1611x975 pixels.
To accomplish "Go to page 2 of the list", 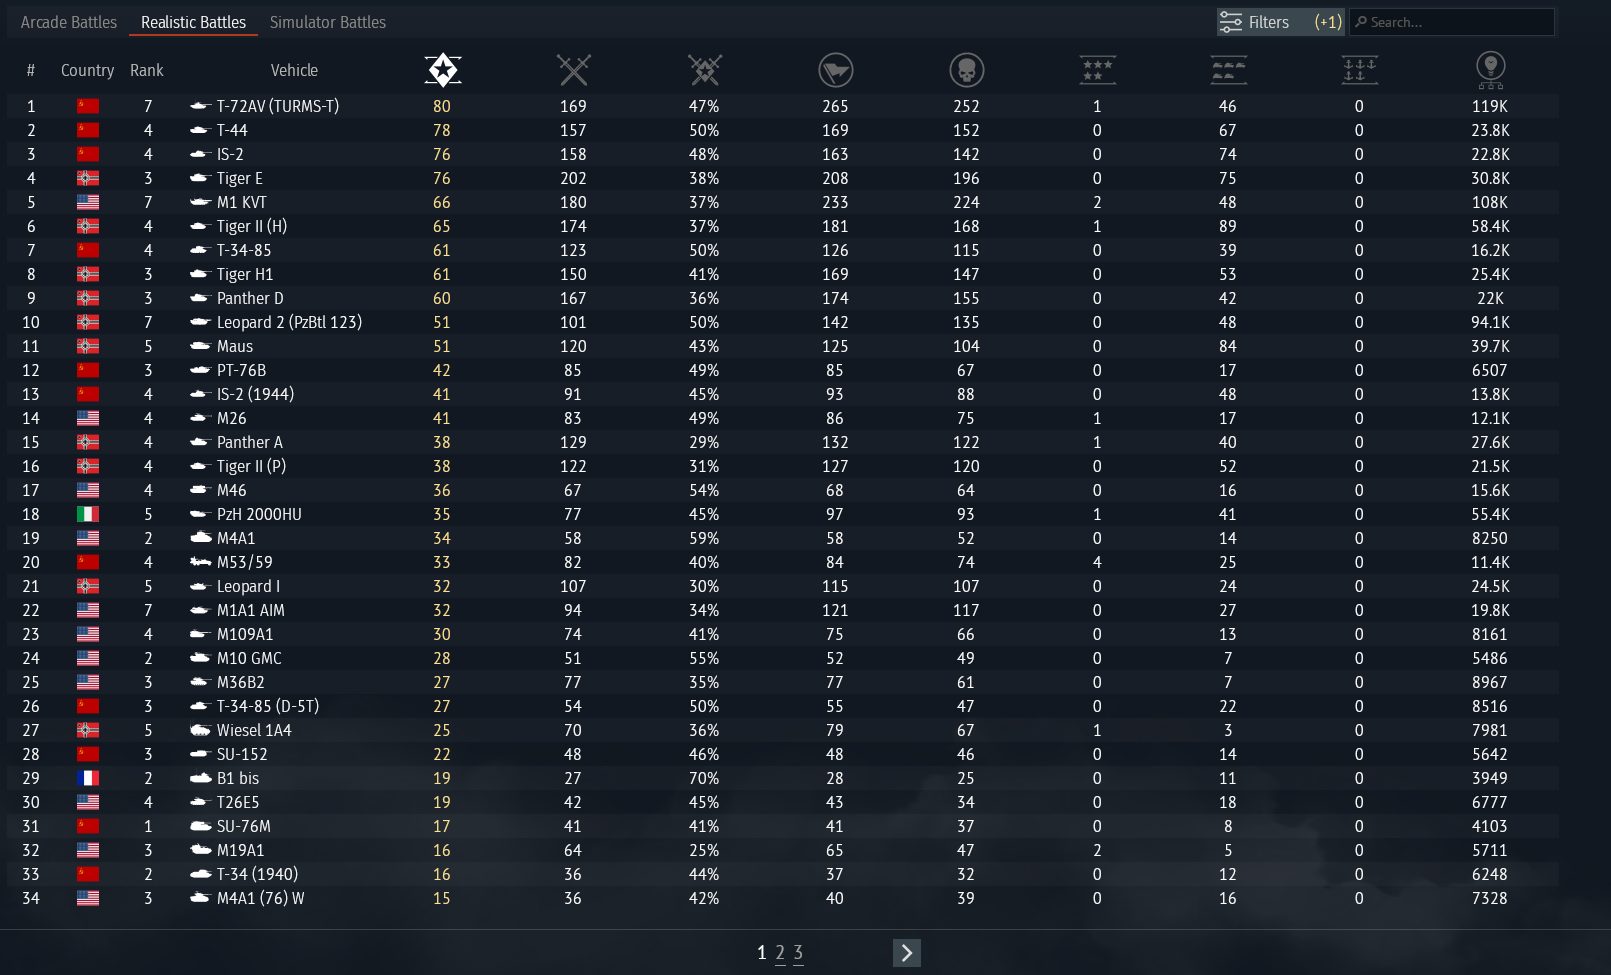I will (x=780, y=953).
